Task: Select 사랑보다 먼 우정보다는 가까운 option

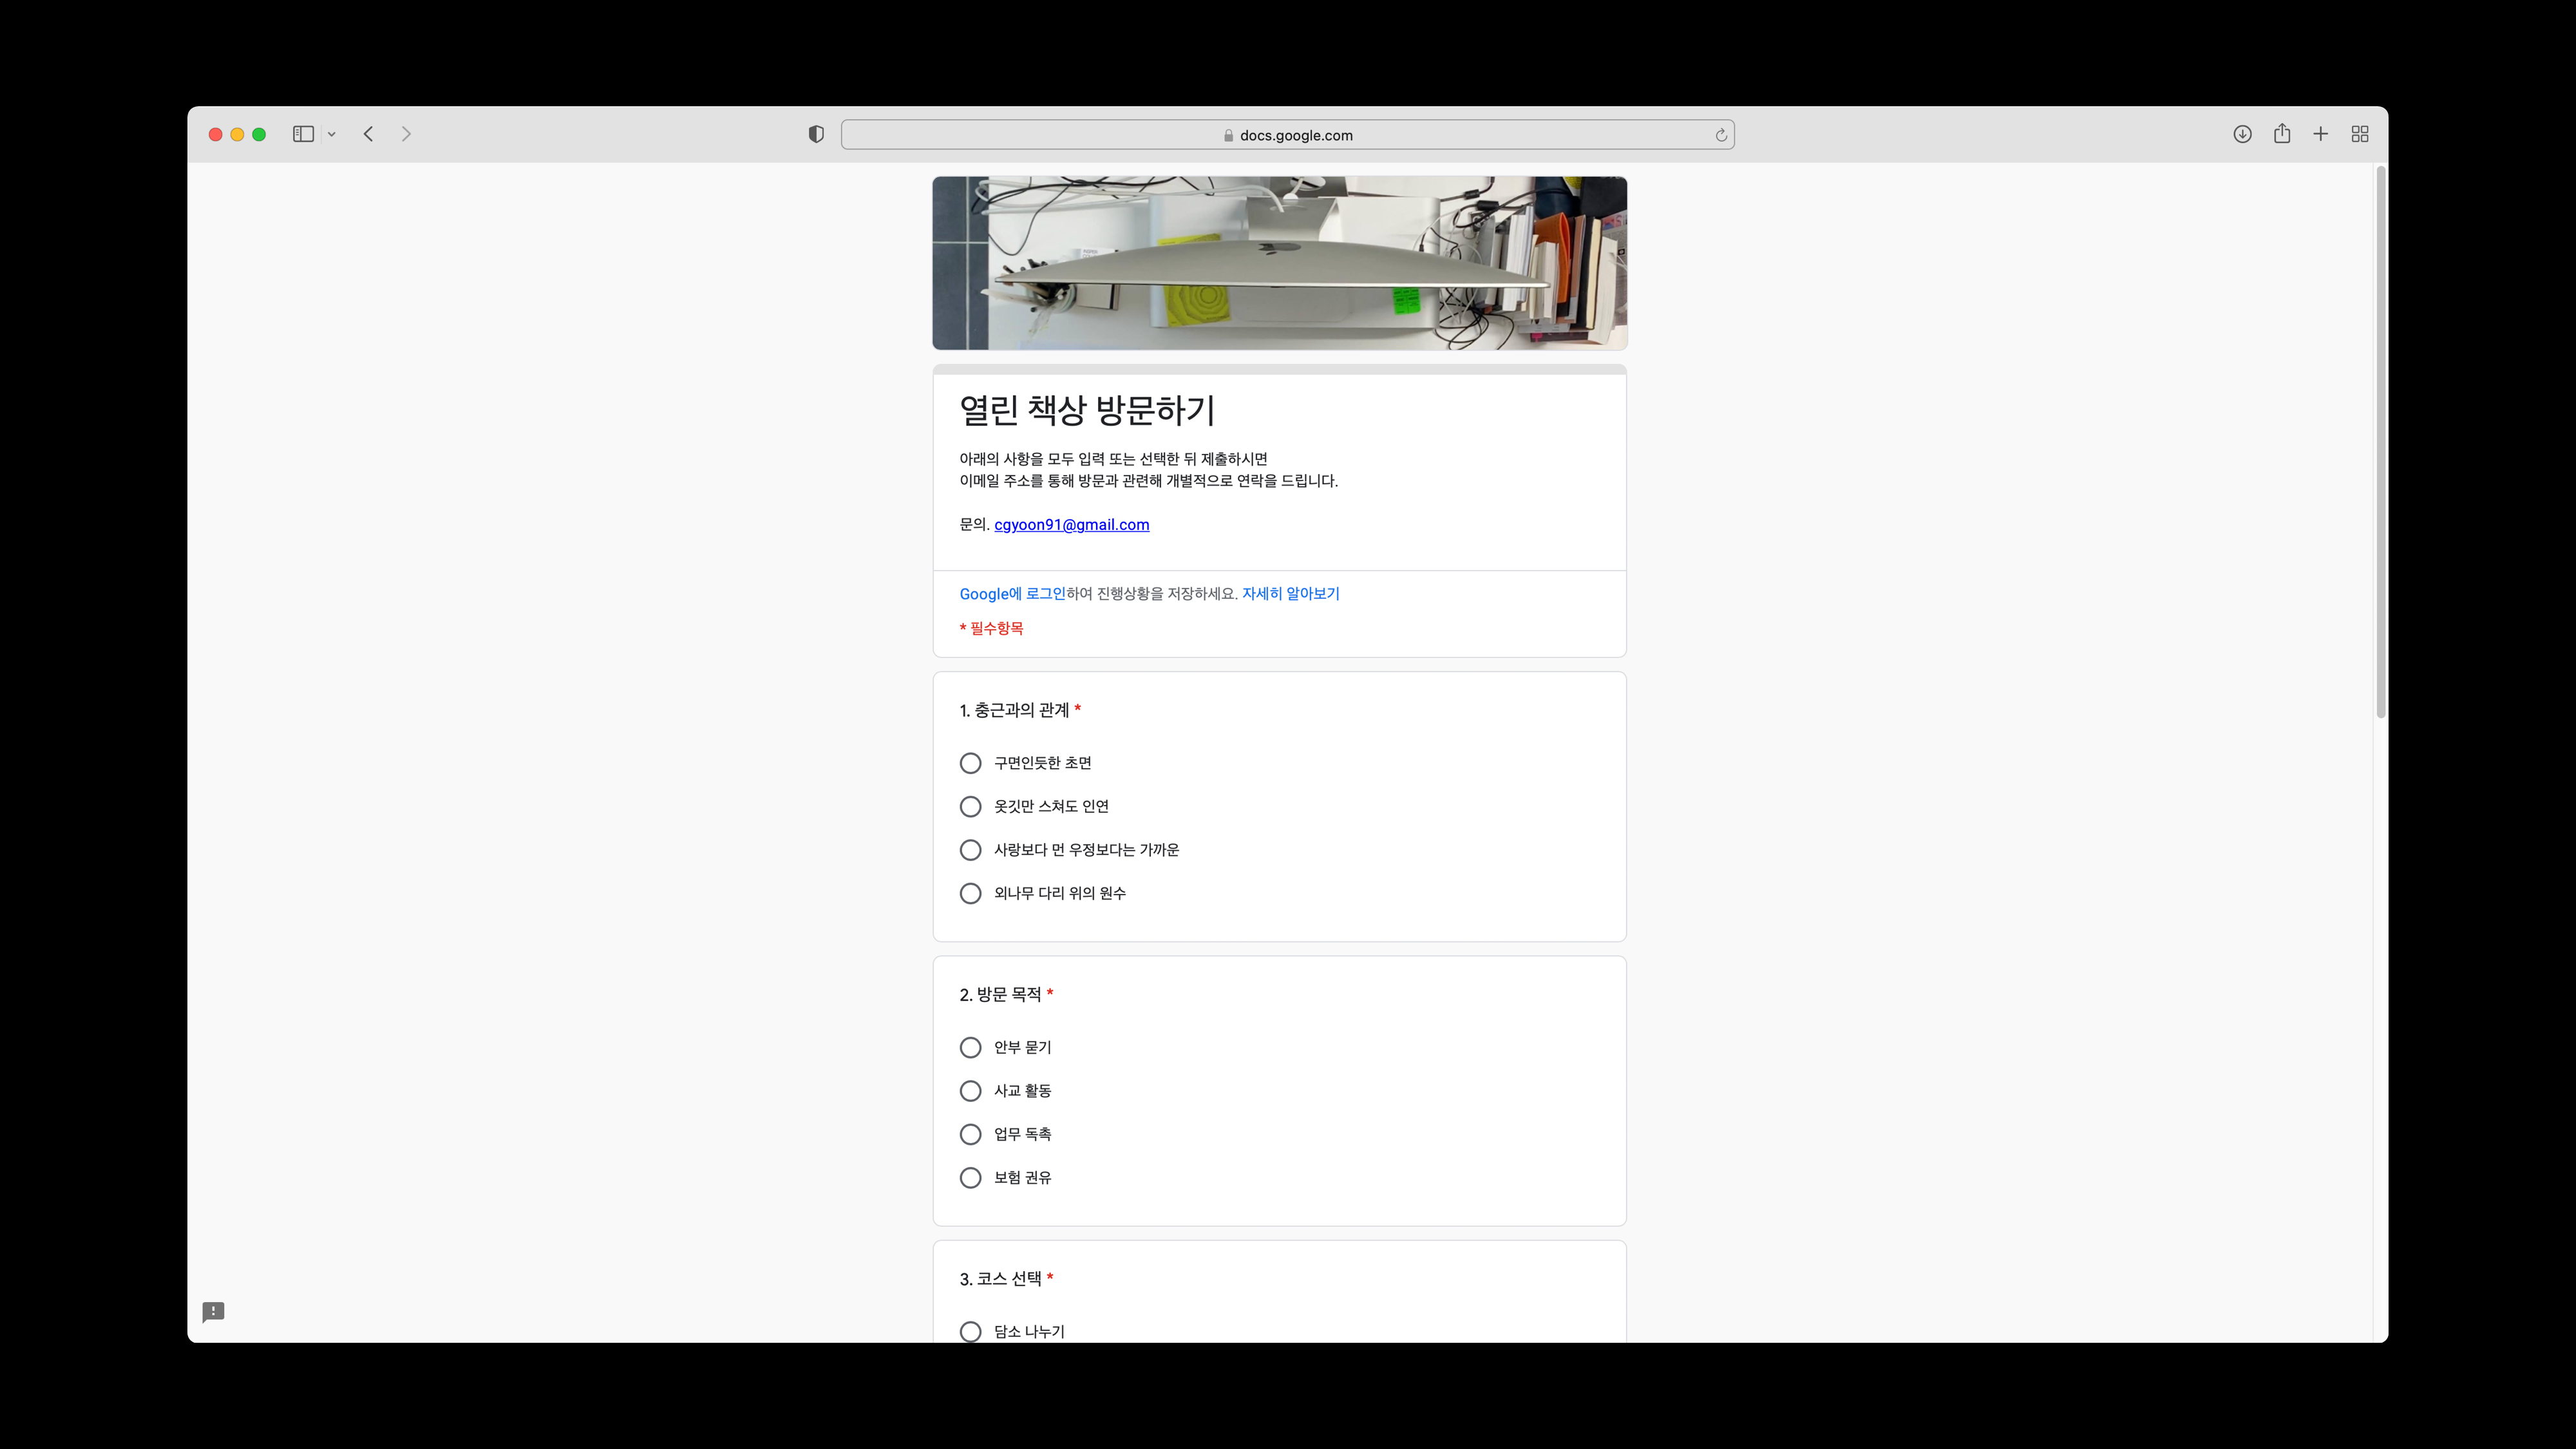Action: [970, 850]
